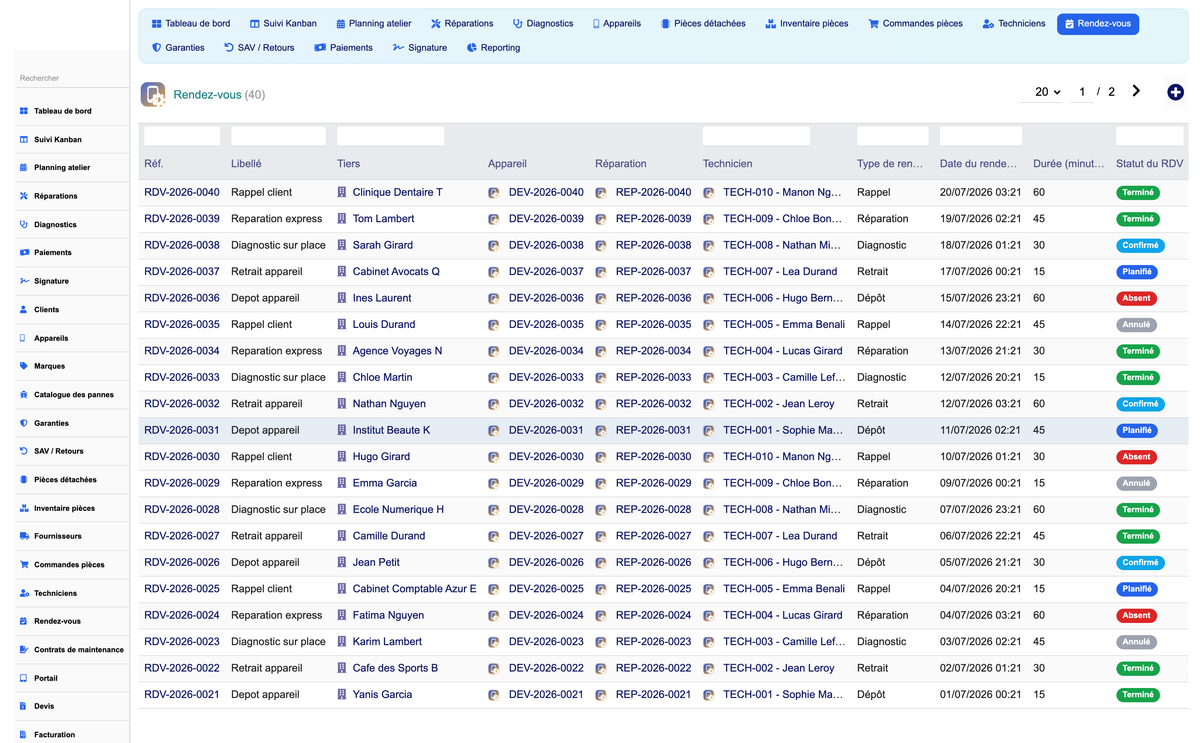Click the Catalogue des pannes bug icon
This screenshot has height=743, width=1200.
pyautogui.click(x=24, y=395)
